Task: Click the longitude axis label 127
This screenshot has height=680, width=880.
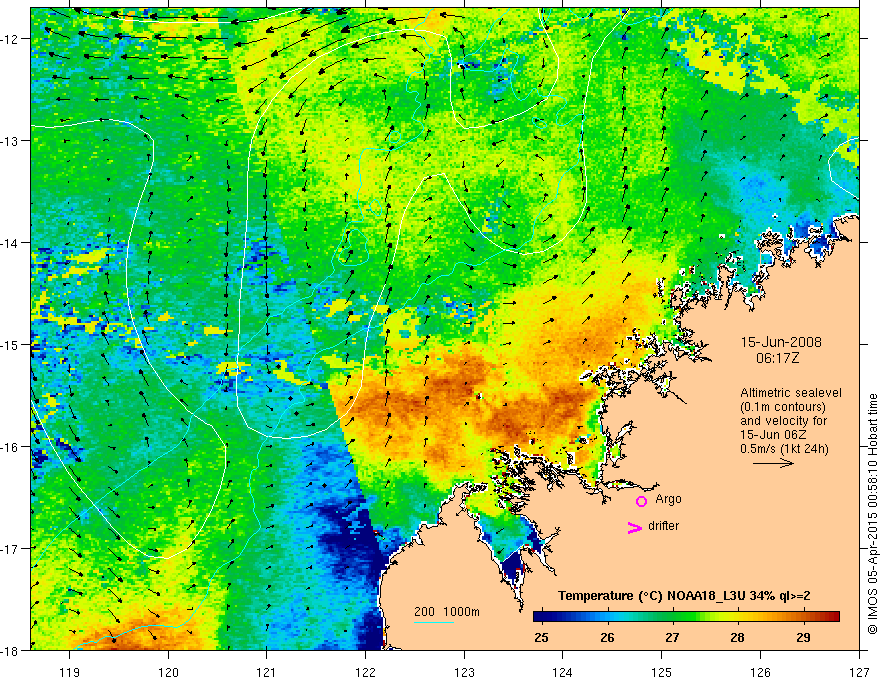Action: [859, 672]
